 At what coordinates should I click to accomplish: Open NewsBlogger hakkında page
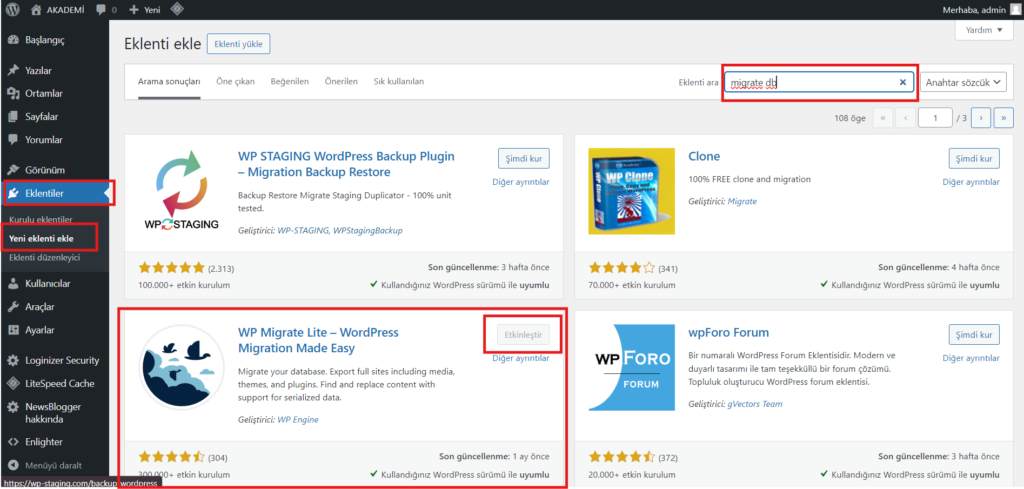coord(54,413)
